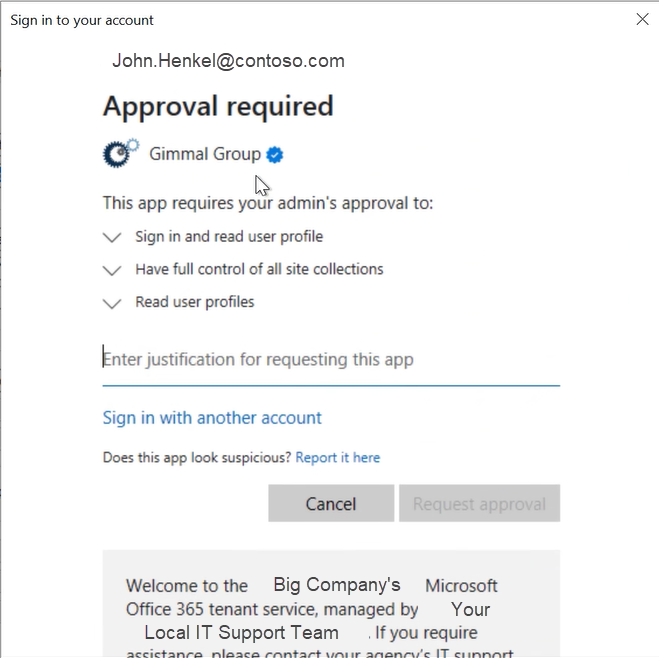Click the Gimmal Group publisher name
The image size is (659, 658).
pos(205,154)
